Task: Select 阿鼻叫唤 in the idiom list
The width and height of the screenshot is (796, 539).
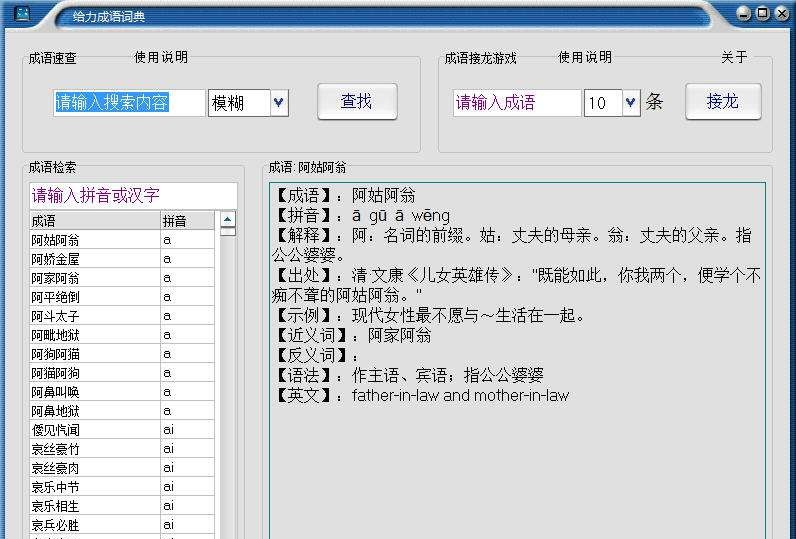Action: (x=122, y=392)
